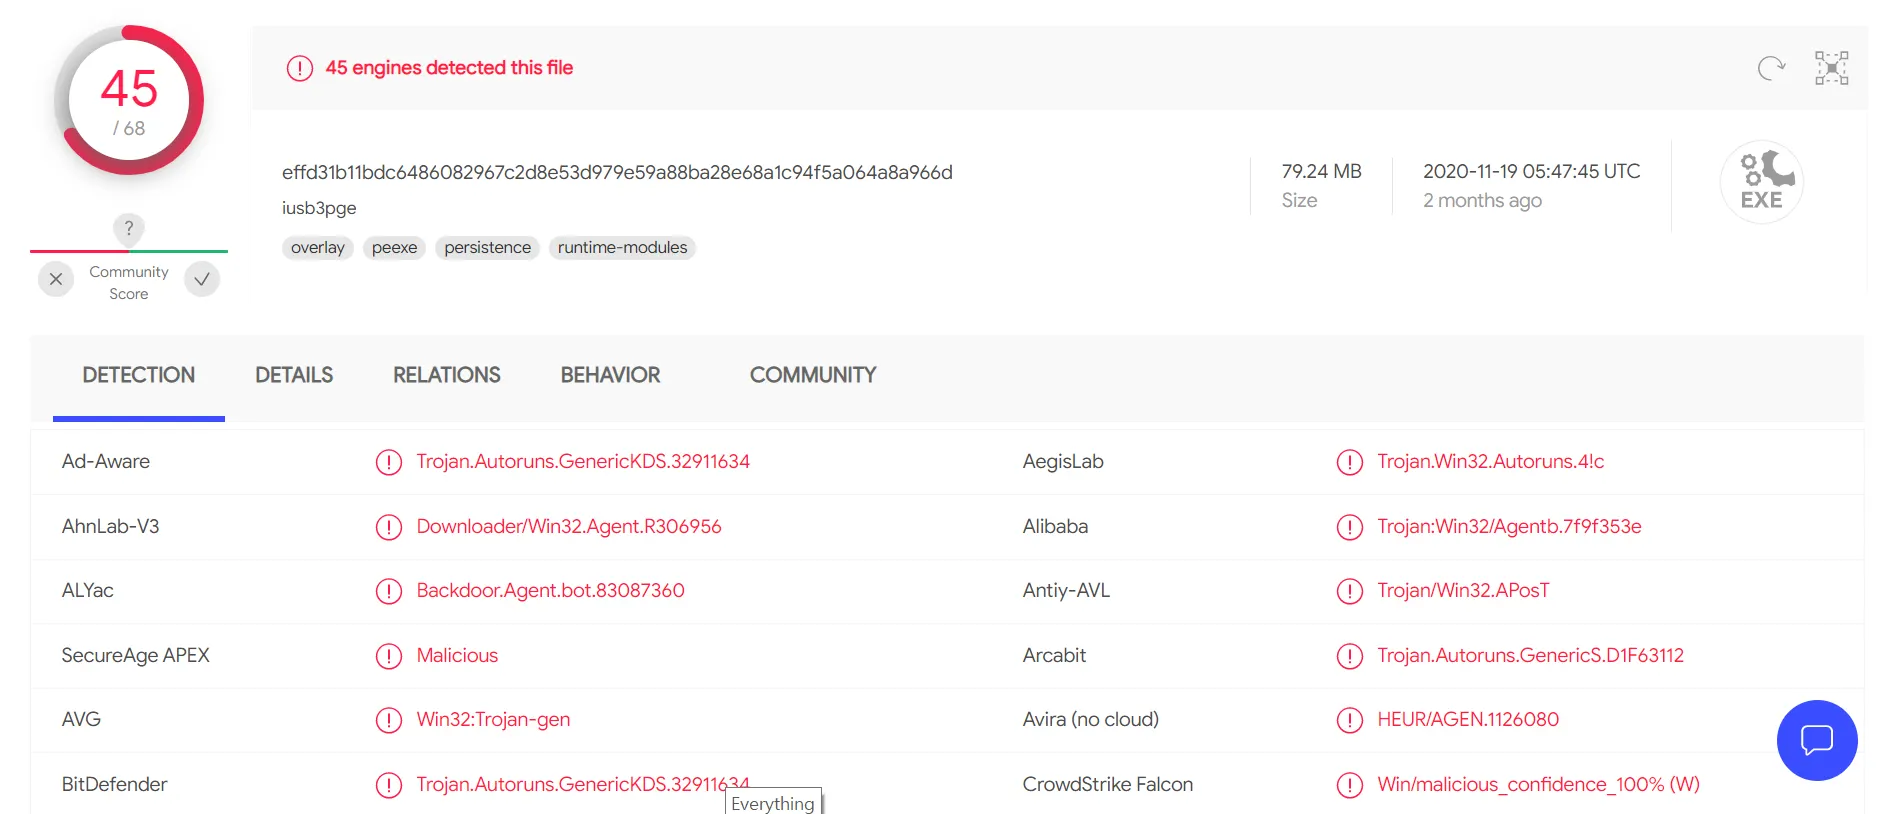The image size is (1883, 814).
Task: Click warning icon beside CrowdStrike Falcon result
Action: click(1349, 785)
